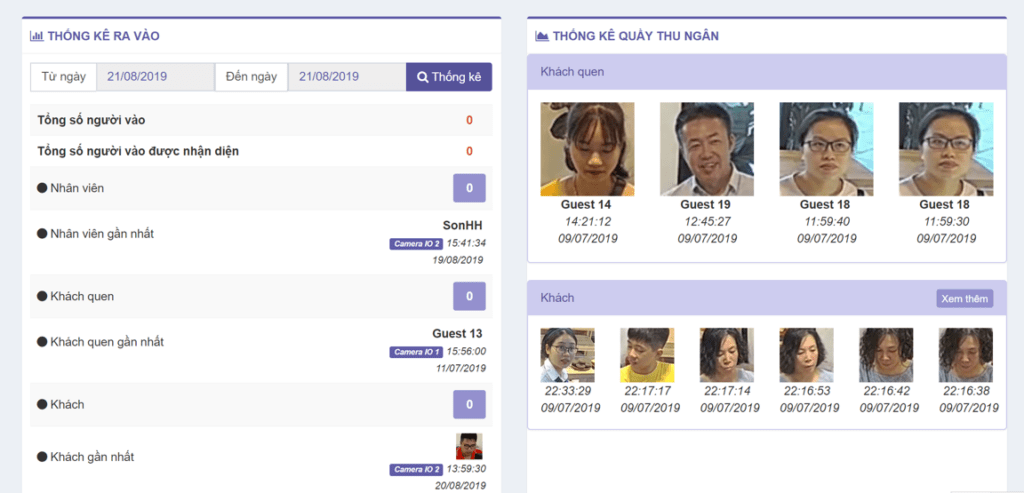Select the Đến ngày date field

(346, 77)
